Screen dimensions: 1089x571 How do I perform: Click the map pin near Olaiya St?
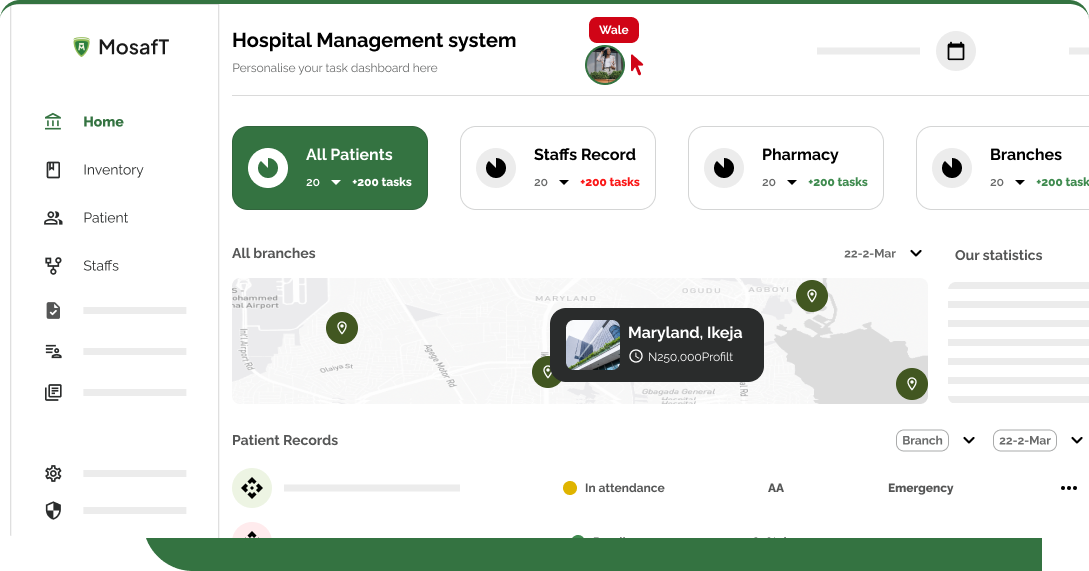342,328
